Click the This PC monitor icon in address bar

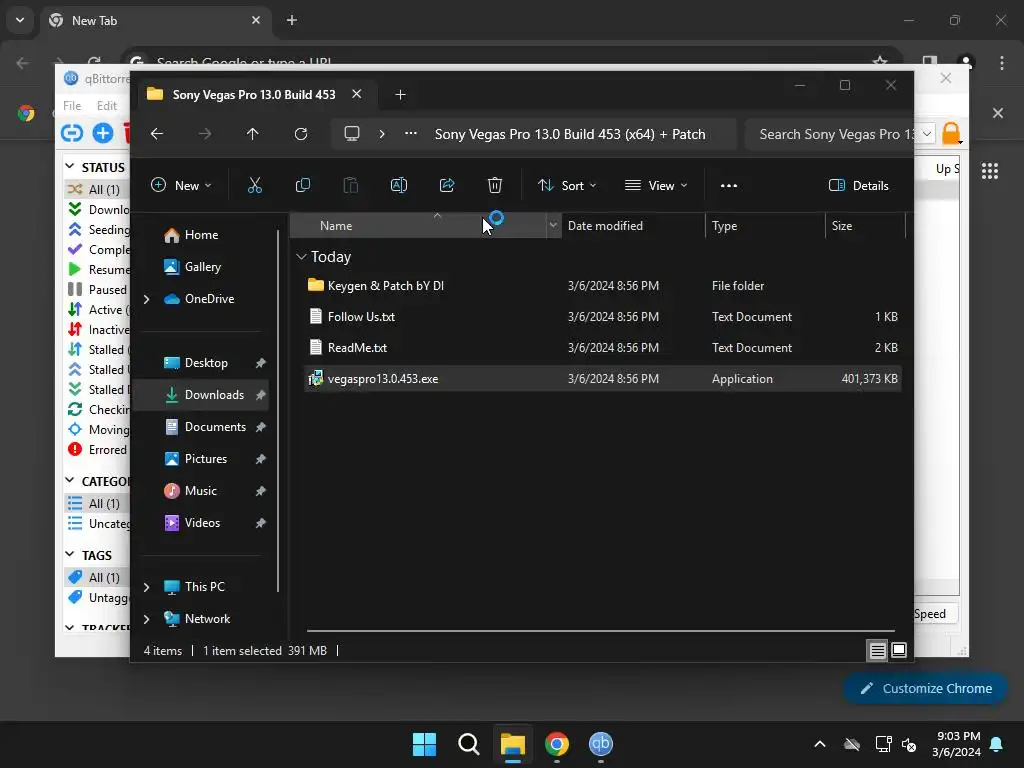click(x=352, y=134)
